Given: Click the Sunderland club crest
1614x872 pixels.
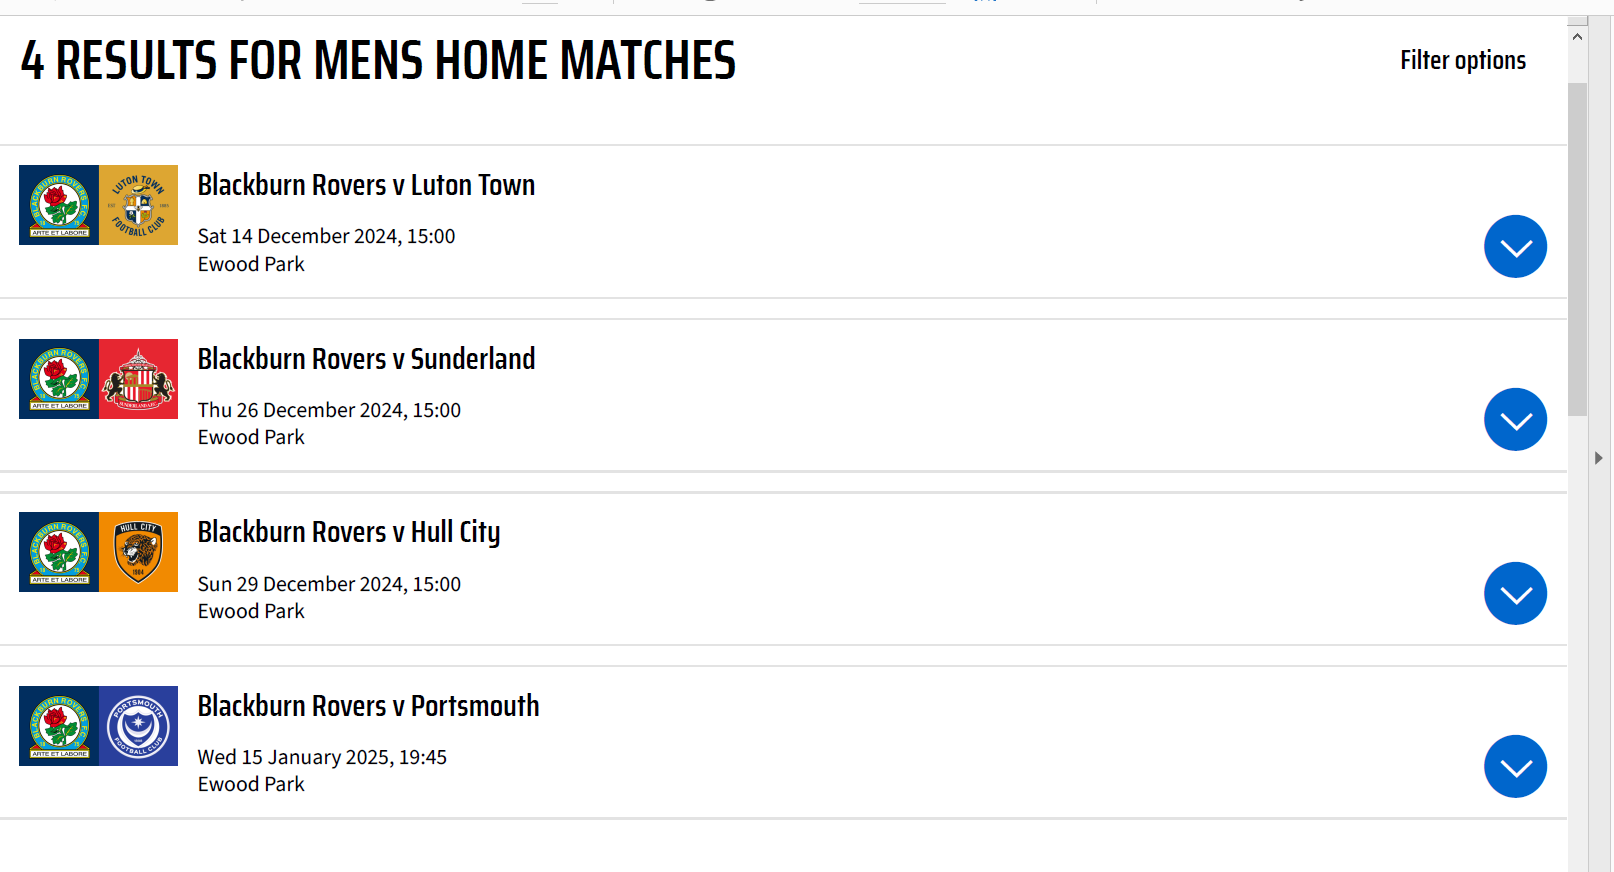Looking at the screenshot, I should pyautogui.click(x=139, y=379).
